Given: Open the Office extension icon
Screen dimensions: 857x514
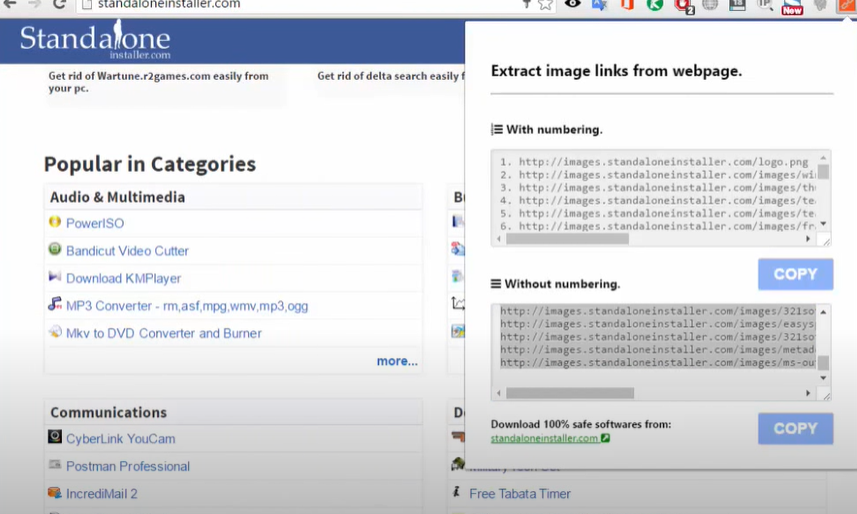Looking at the screenshot, I should [627, 5].
